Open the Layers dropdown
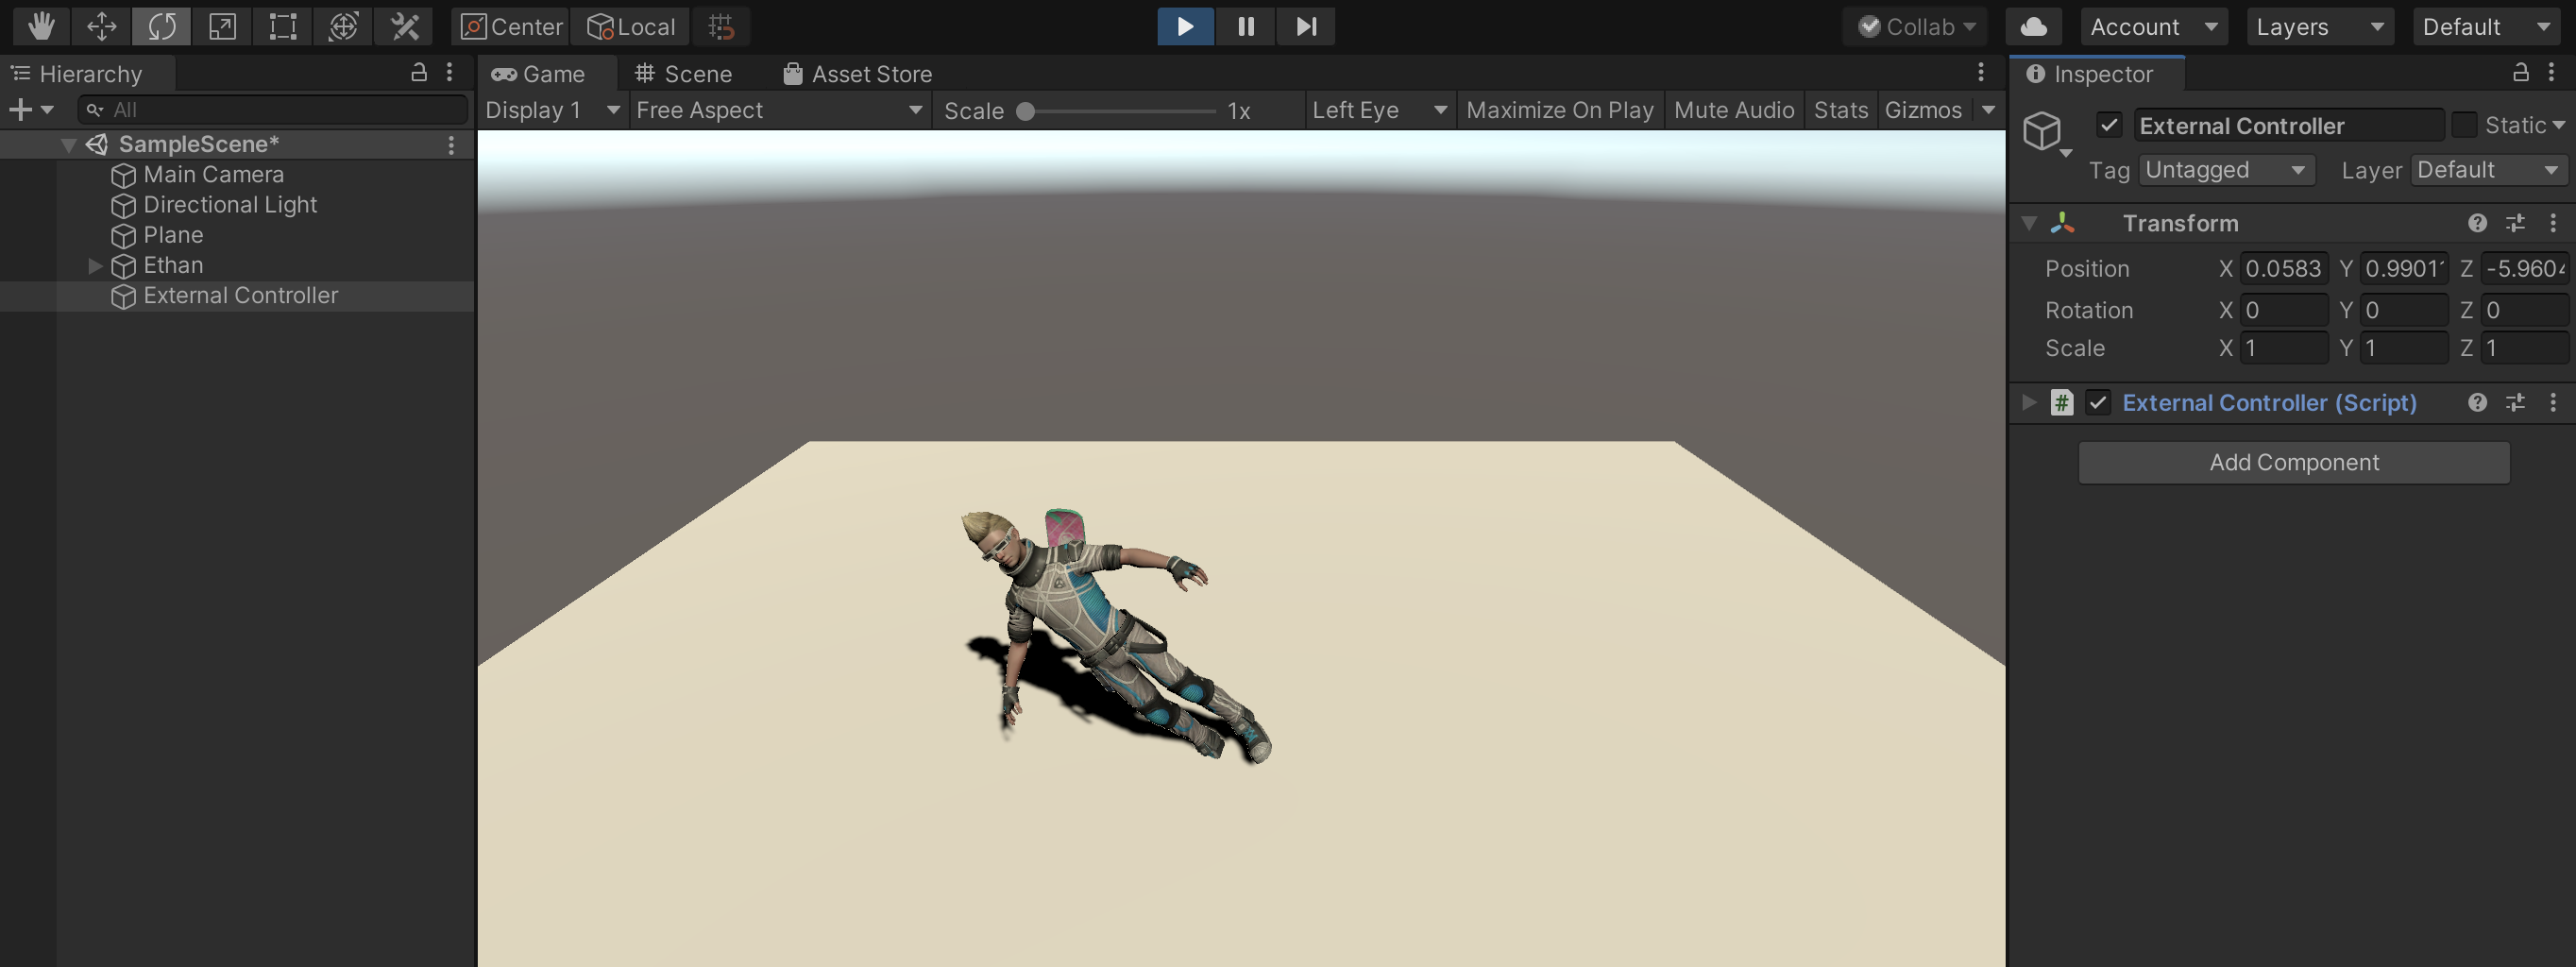Image resolution: width=2576 pixels, height=967 pixels. [2320, 26]
